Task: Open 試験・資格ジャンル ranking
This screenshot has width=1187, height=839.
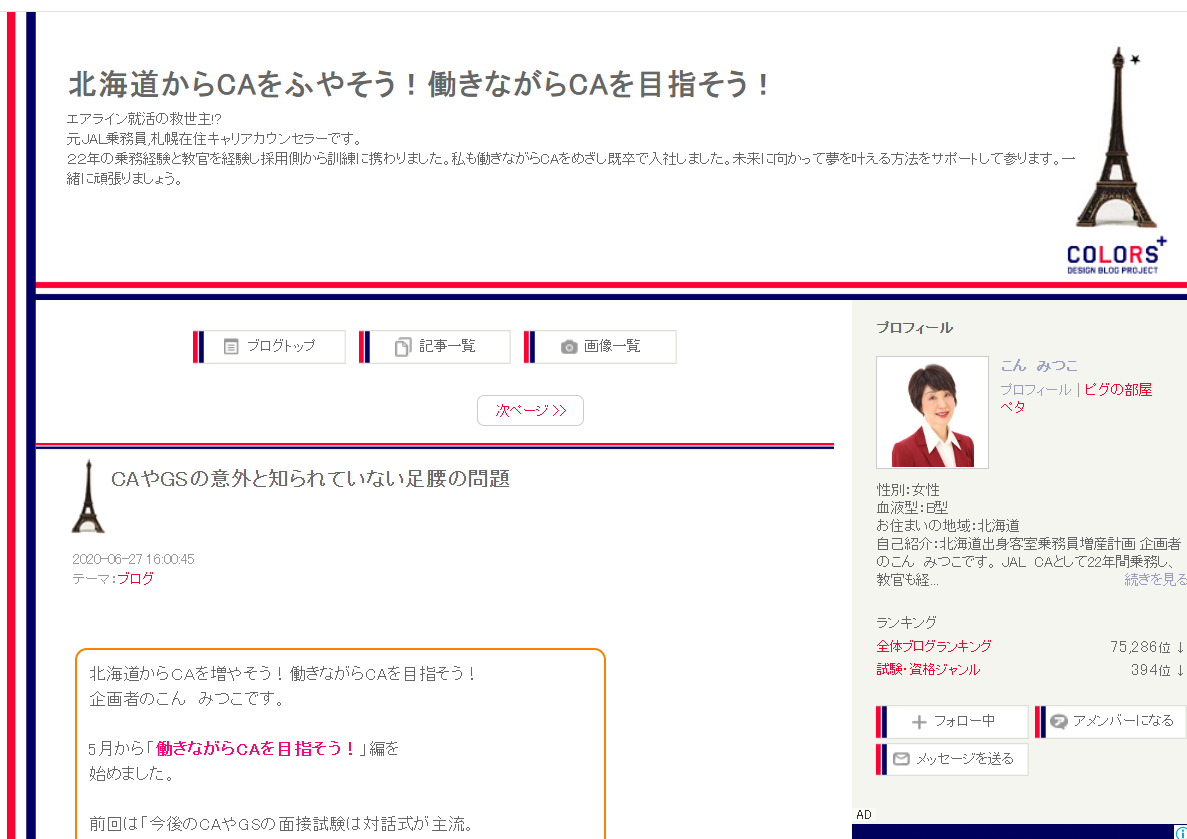Action: (x=928, y=669)
